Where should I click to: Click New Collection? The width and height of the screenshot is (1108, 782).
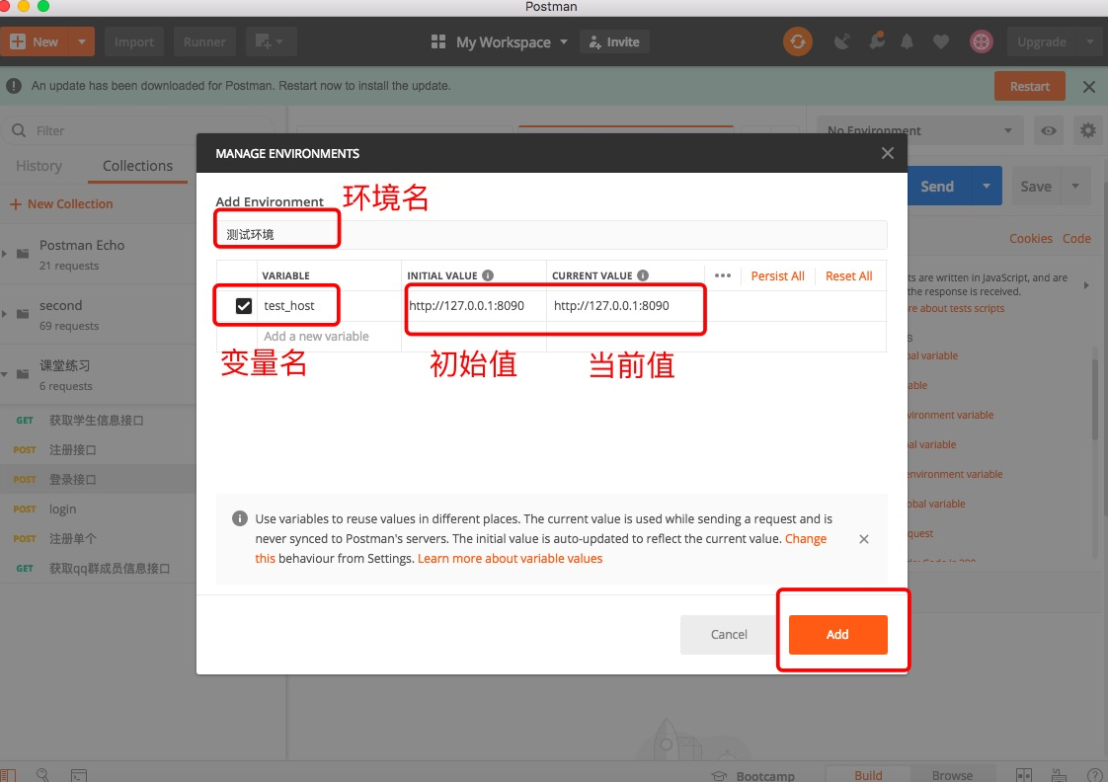point(61,203)
